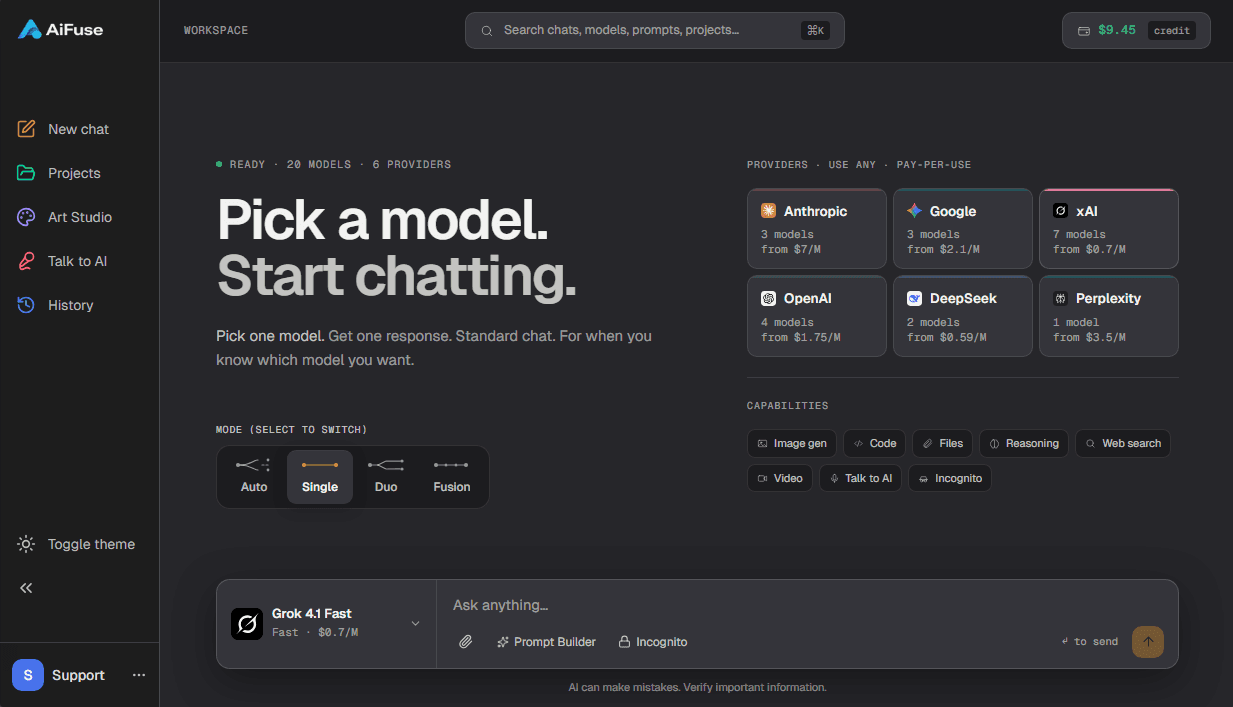Click the OpenAI provider icon
The image size is (1233, 707).
click(x=768, y=298)
